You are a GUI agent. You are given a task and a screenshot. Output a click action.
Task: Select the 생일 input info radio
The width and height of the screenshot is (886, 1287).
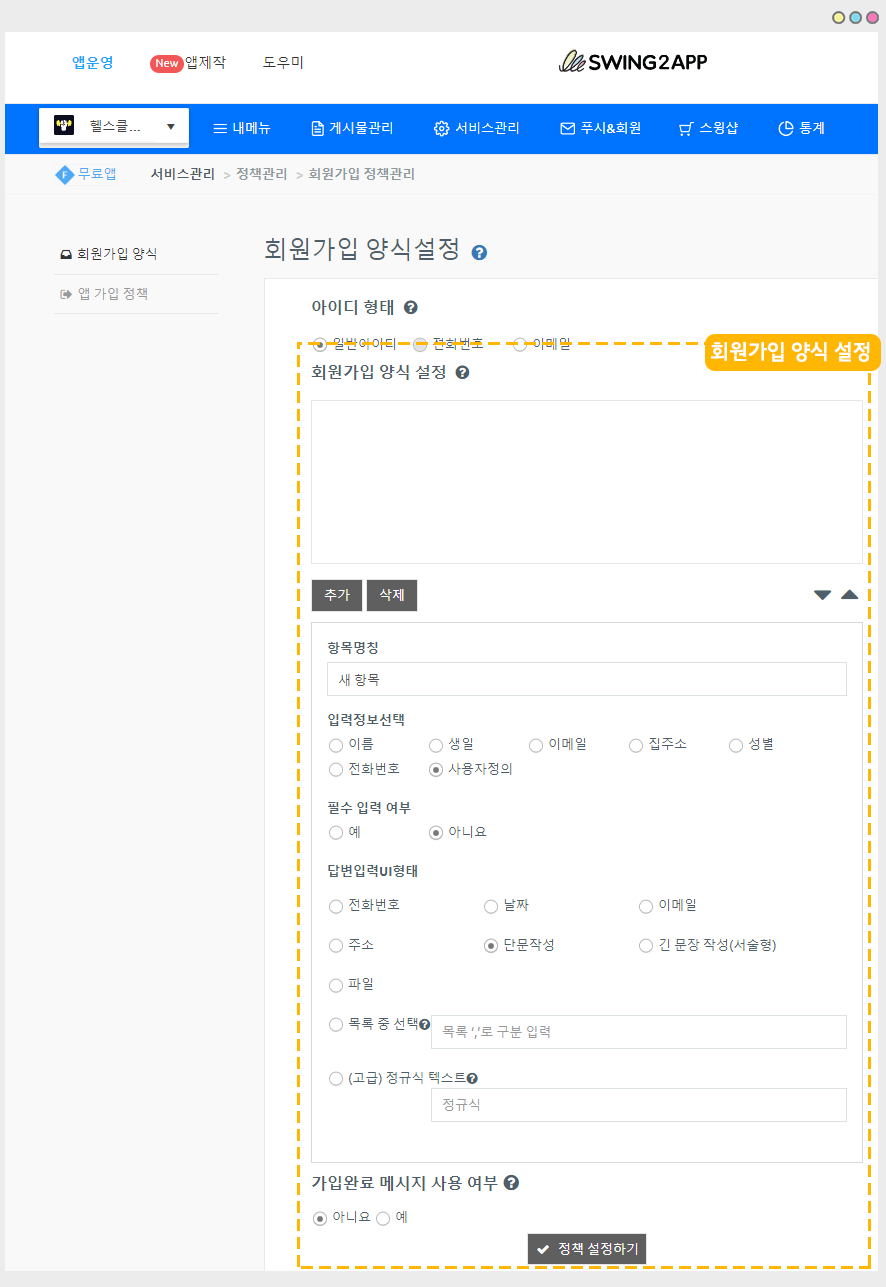(436, 745)
